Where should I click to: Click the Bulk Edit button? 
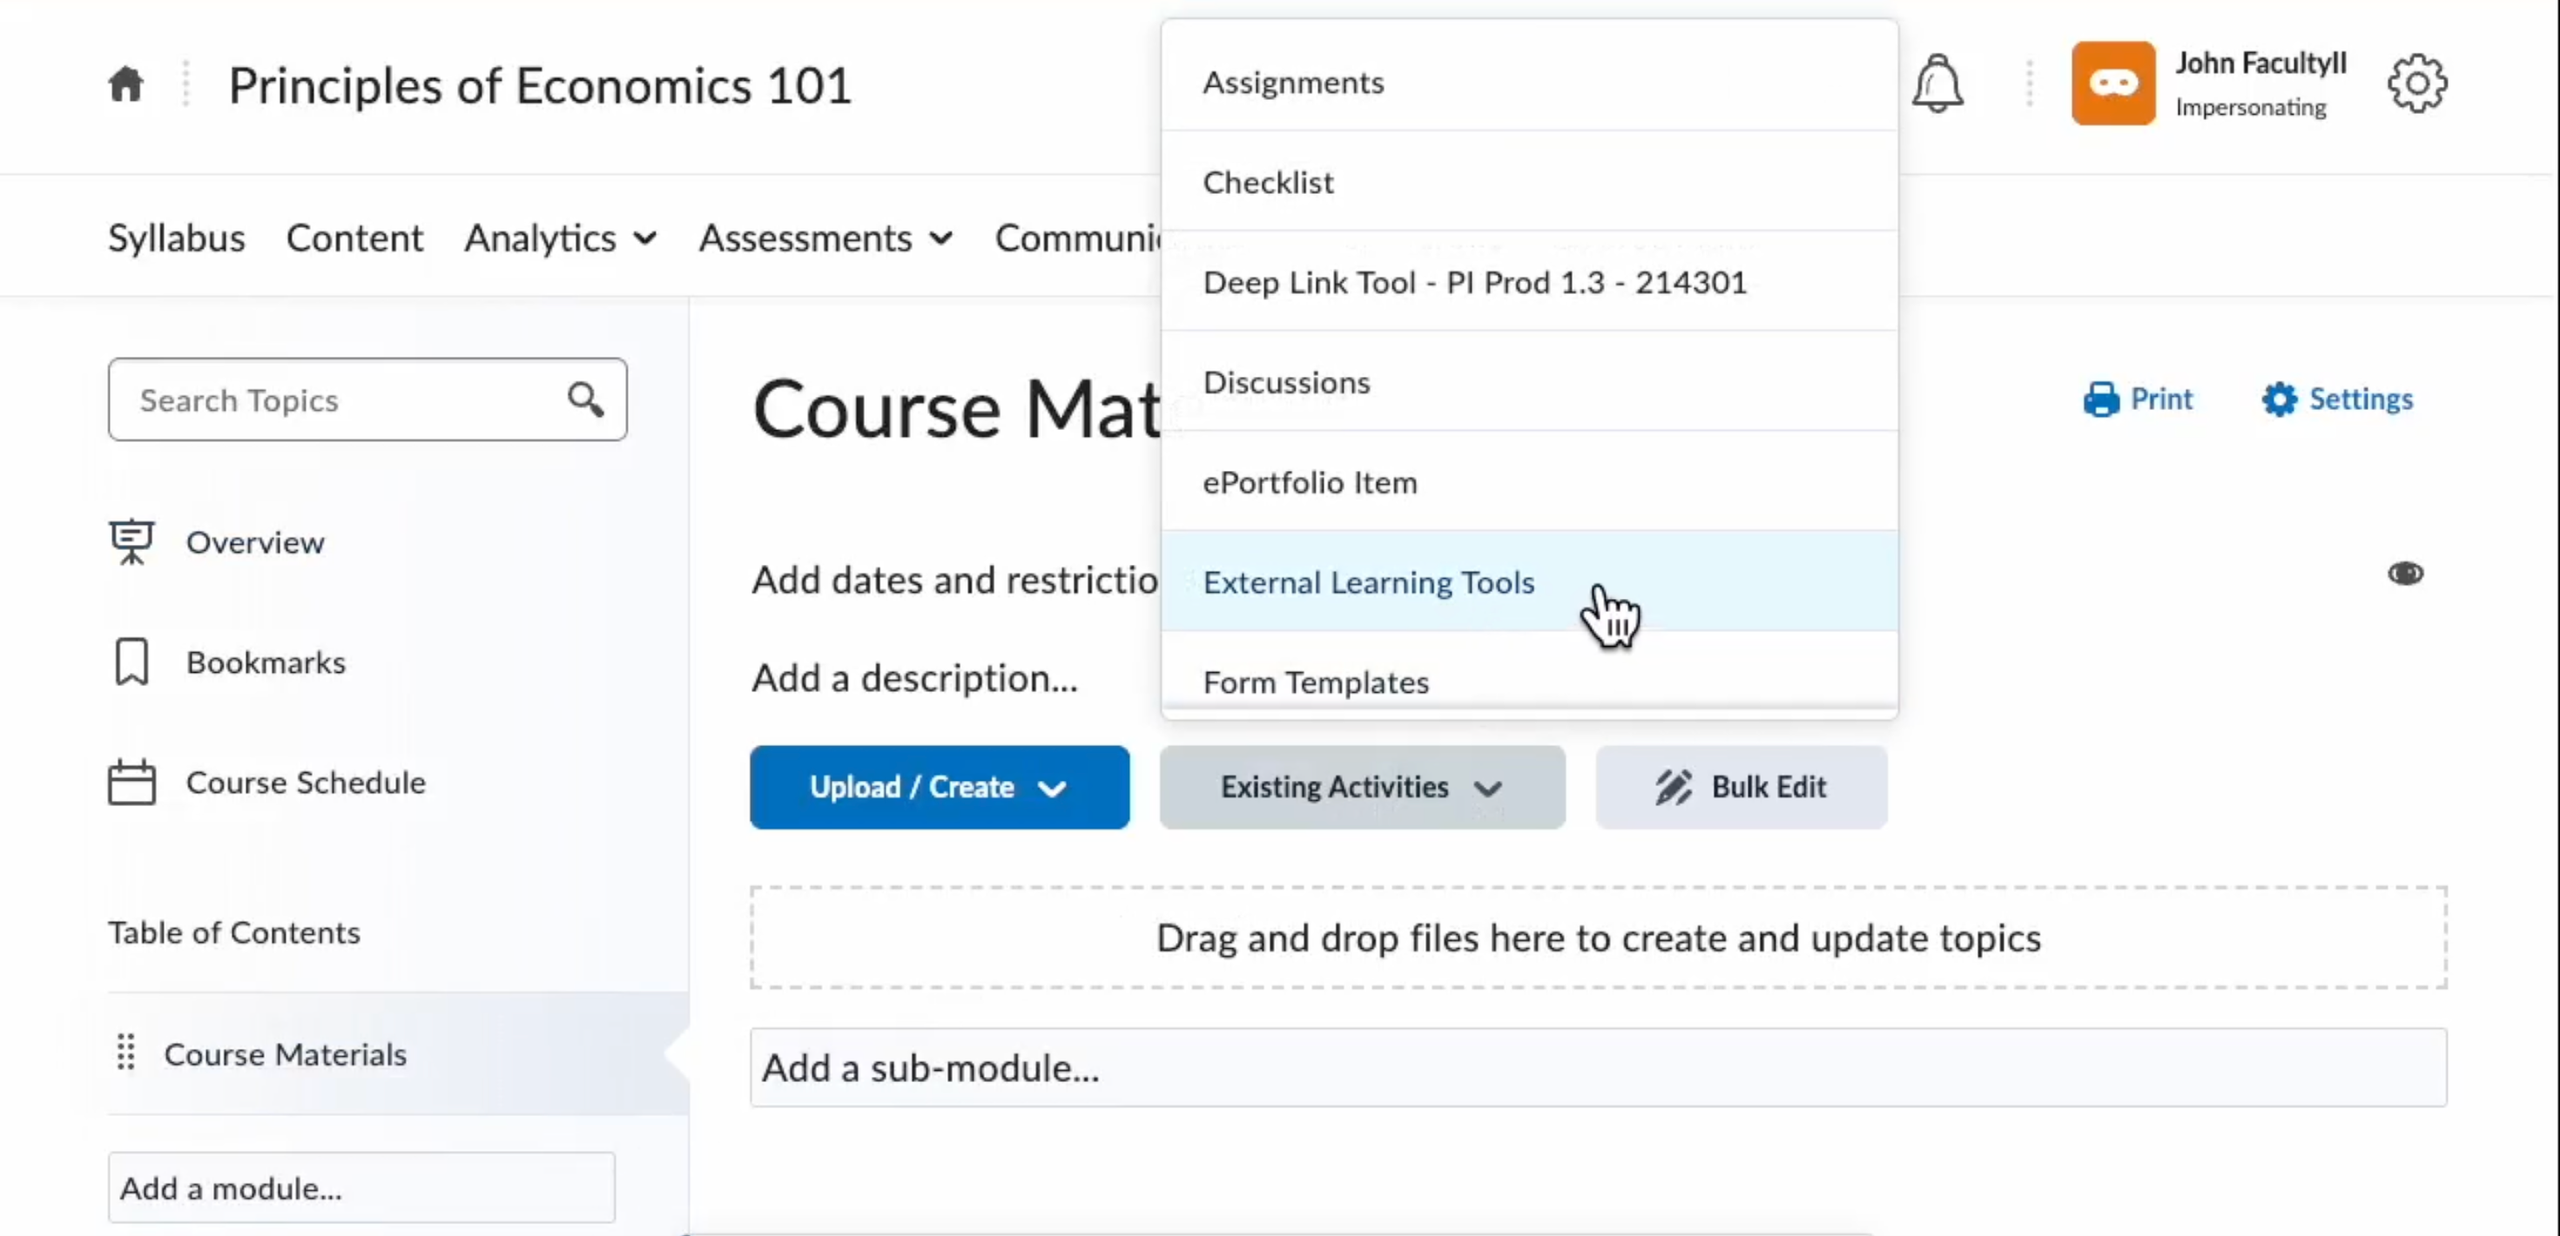click(1741, 787)
